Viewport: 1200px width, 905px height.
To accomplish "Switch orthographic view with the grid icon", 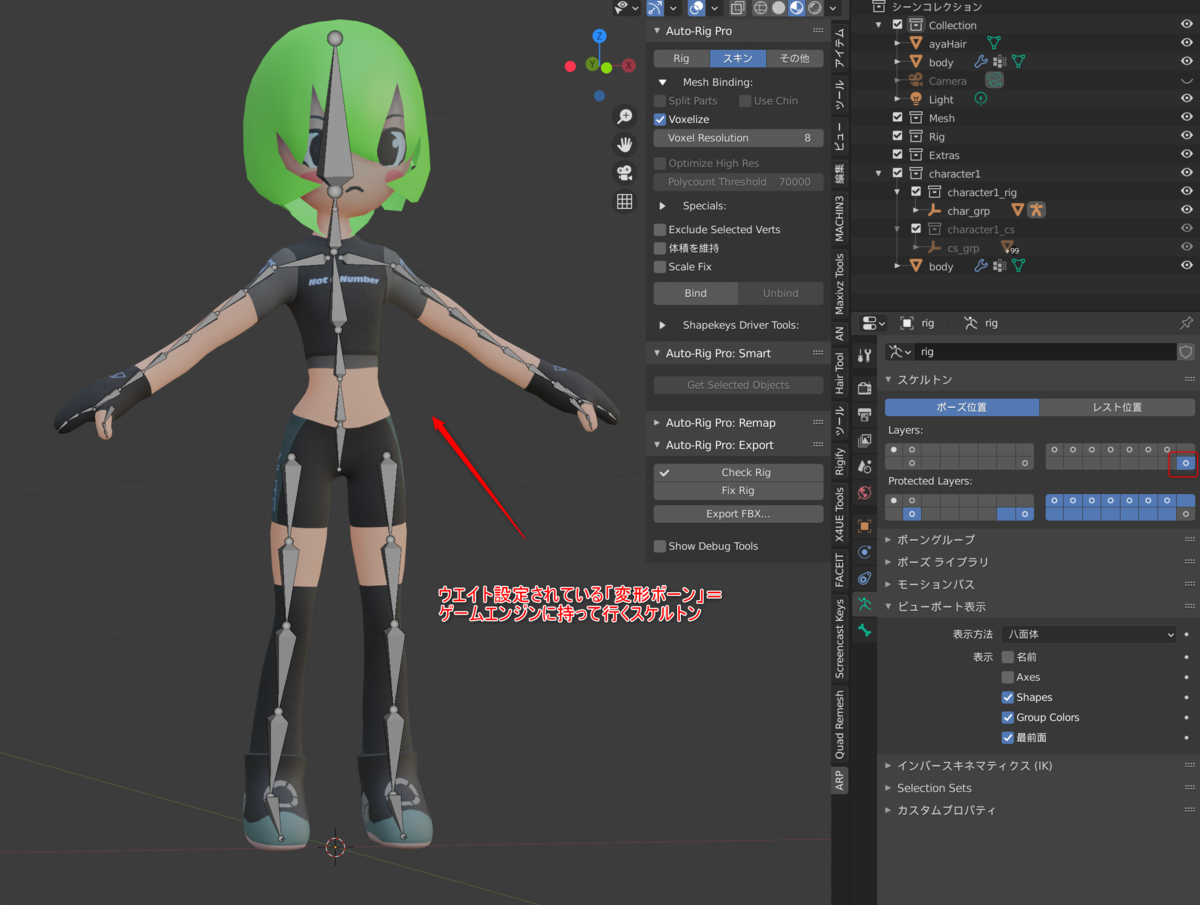I will coord(625,201).
